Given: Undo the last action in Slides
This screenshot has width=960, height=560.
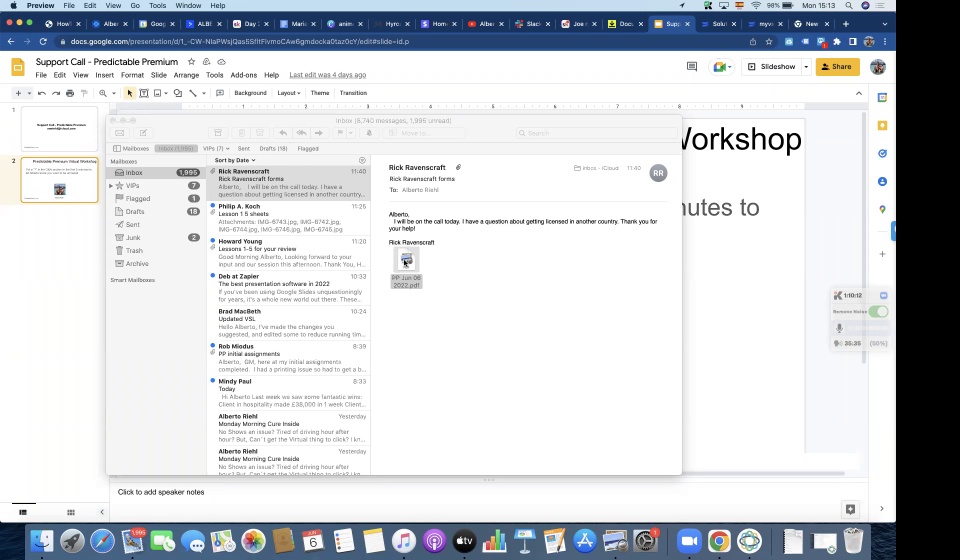Looking at the screenshot, I should pos(42,93).
